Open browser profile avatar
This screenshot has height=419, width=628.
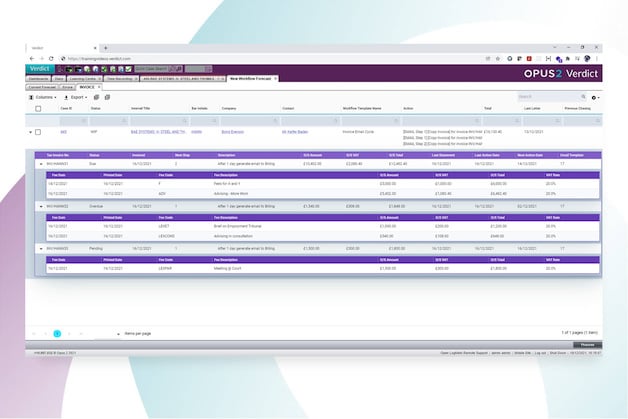[x=587, y=58]
